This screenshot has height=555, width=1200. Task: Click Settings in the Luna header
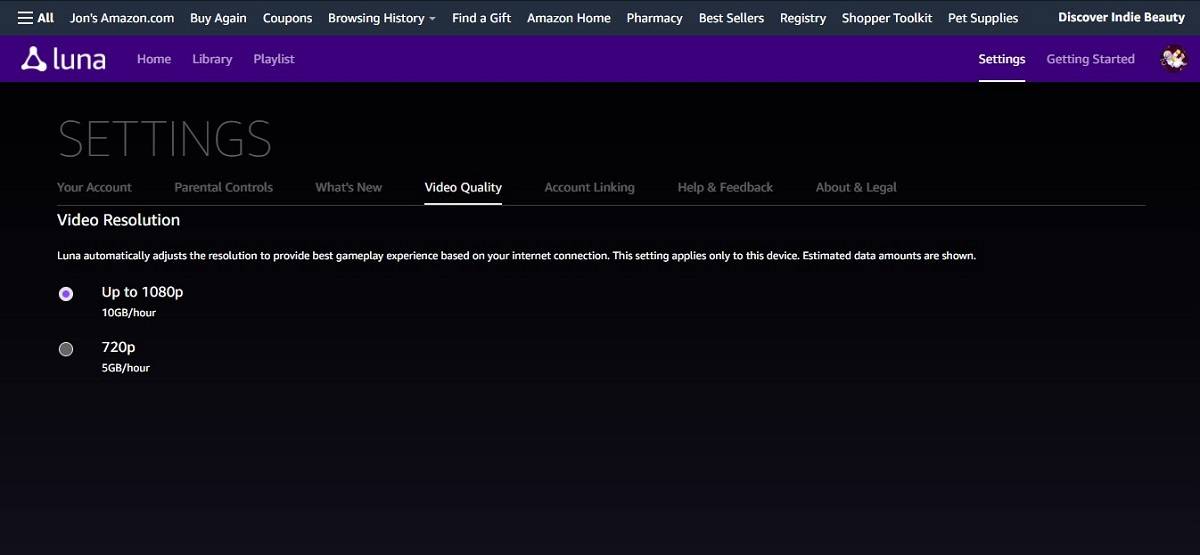coord(1002,59)
